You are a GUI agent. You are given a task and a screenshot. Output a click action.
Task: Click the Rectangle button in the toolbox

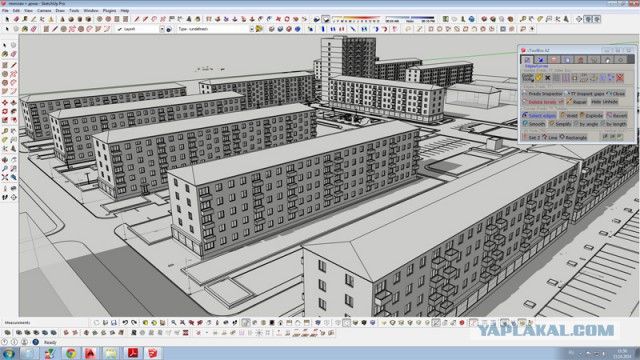tap(573, 137)
